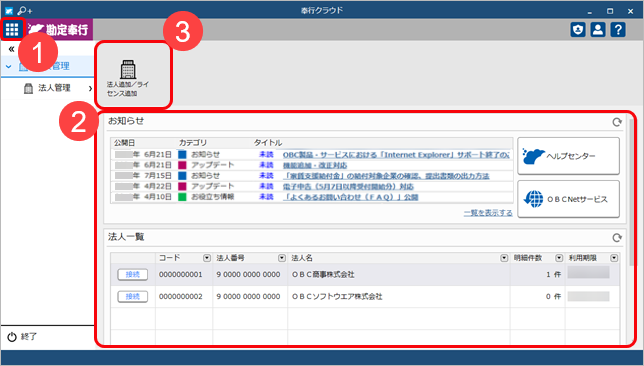644x366 pixels.
Task: Maximize the 奉行クラウド window
Action: pyautogui.click(x=610, y=11)
